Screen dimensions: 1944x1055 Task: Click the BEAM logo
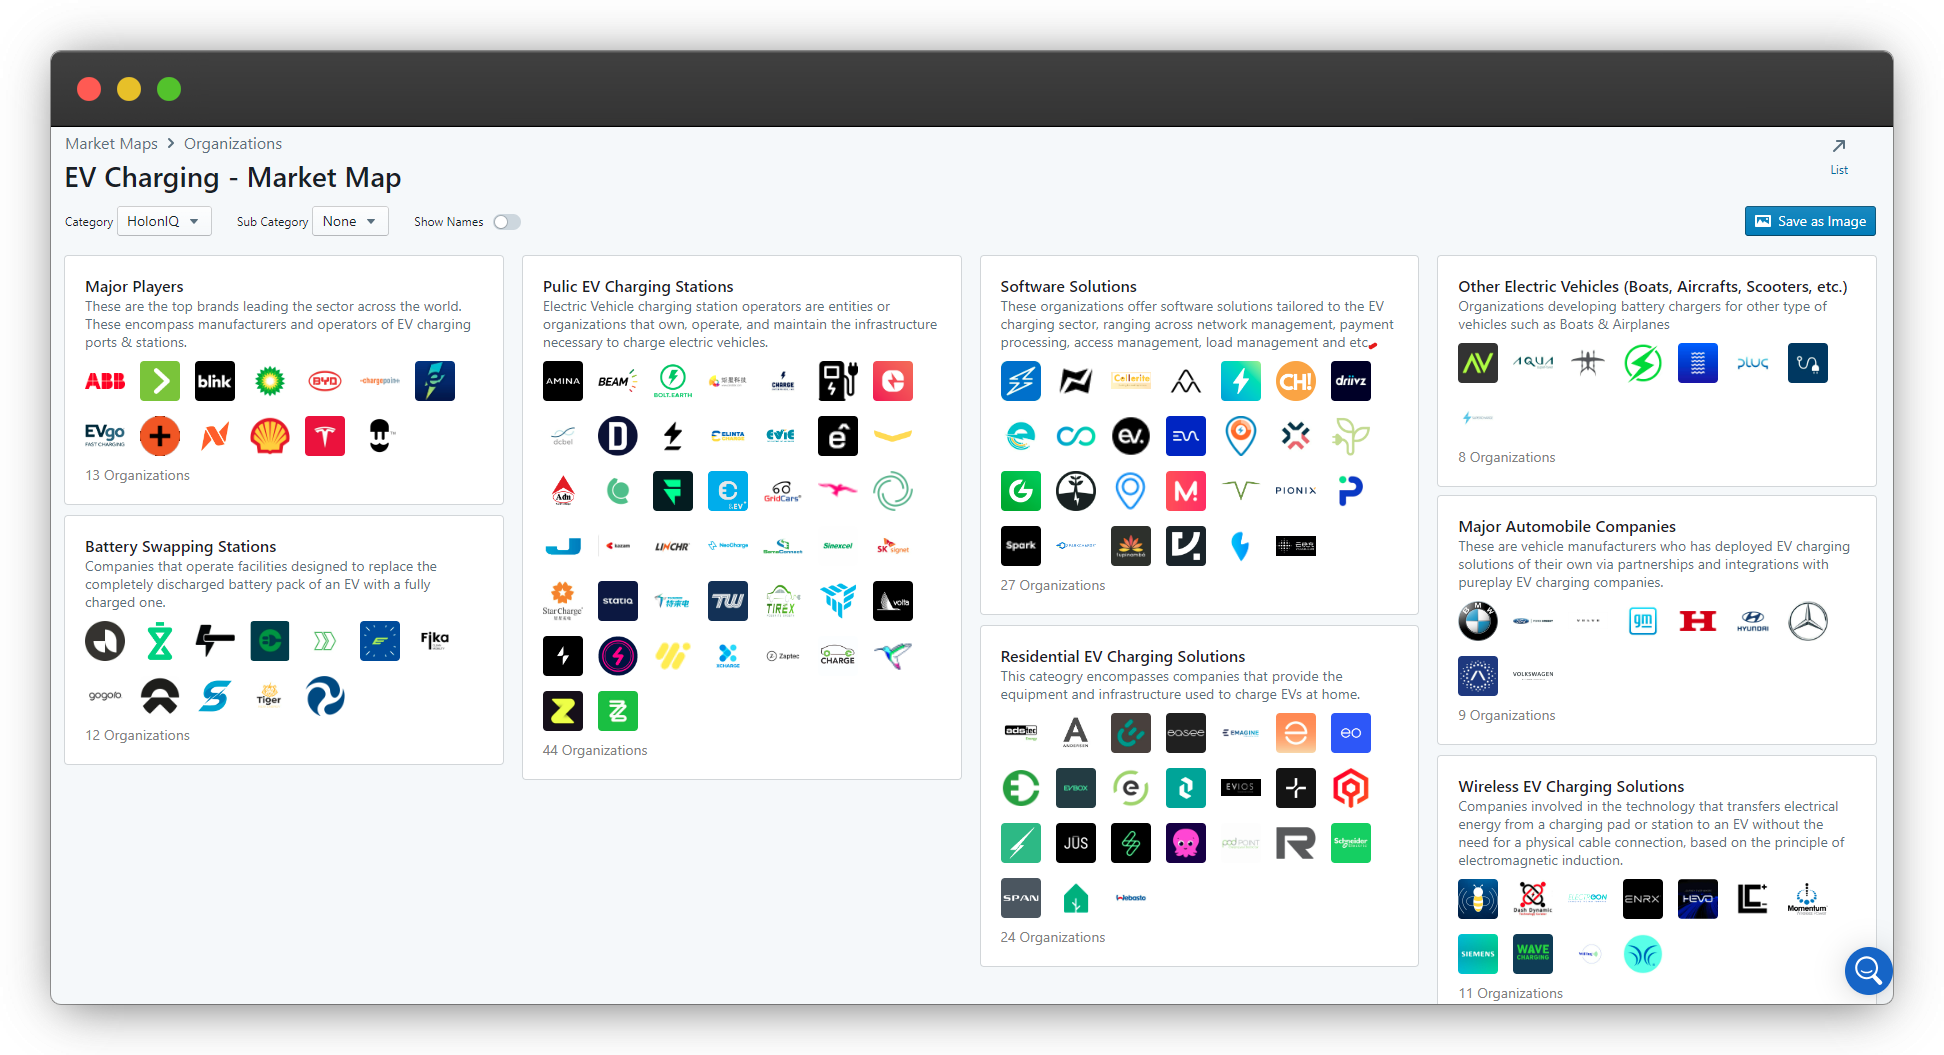[618, 381]
